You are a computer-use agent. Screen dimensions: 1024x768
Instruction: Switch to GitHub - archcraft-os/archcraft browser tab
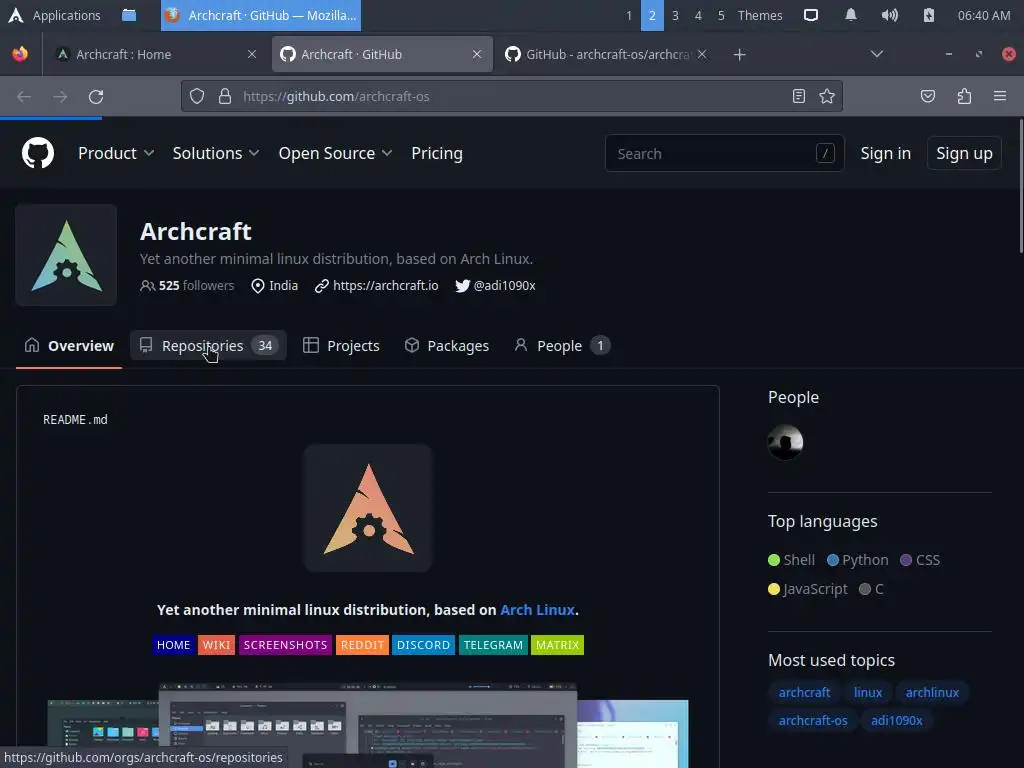607,54
